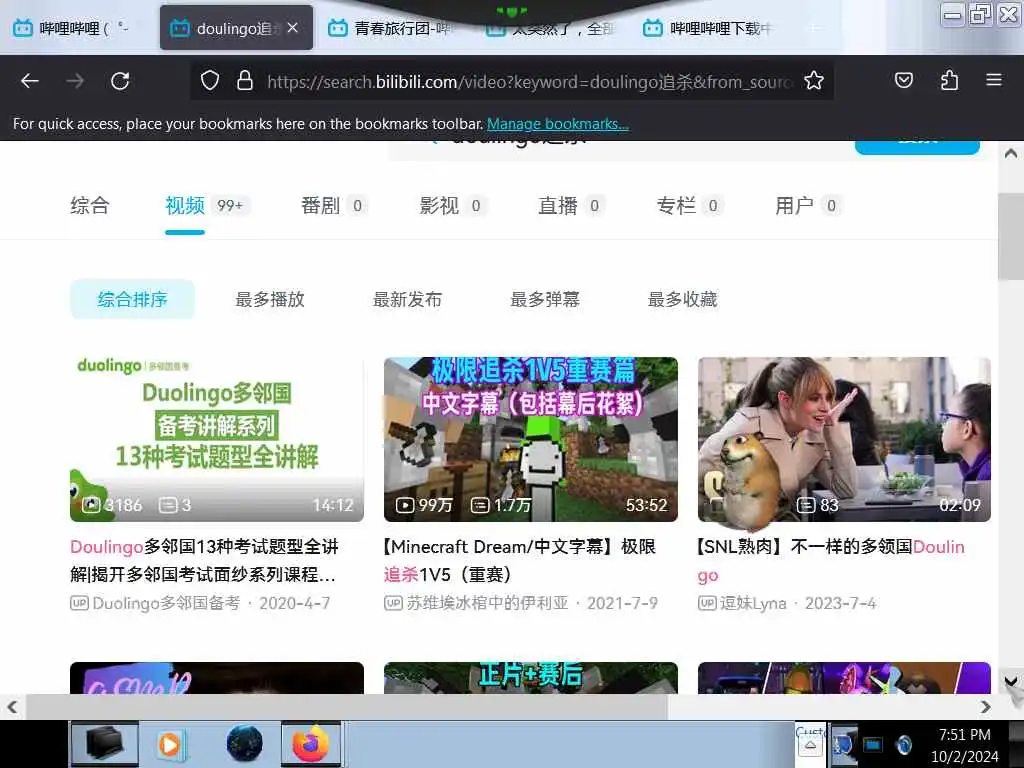Open the extensions puzzle icon
Screen dimensions: 1024x768
pos(949,80)
